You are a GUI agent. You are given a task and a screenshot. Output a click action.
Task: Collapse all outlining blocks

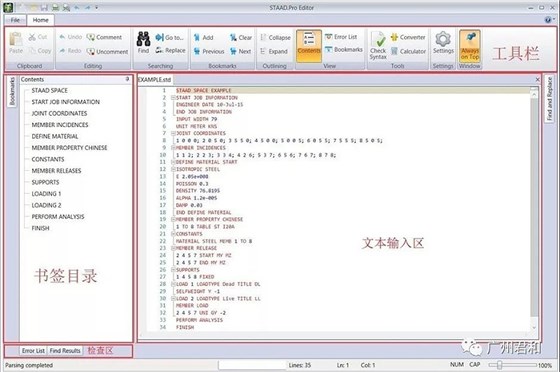click(275, 37)
